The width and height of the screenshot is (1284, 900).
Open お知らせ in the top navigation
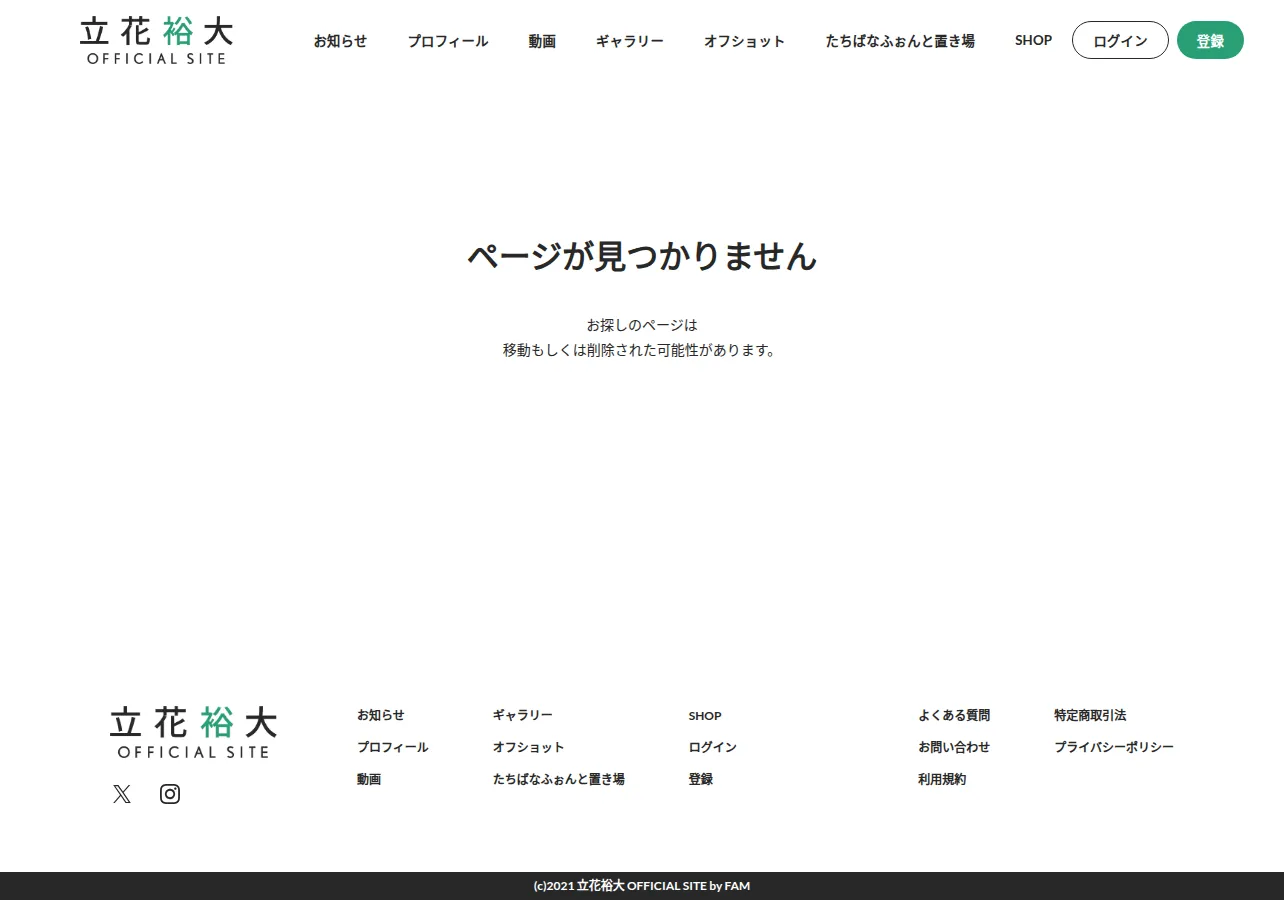(340, 41)
